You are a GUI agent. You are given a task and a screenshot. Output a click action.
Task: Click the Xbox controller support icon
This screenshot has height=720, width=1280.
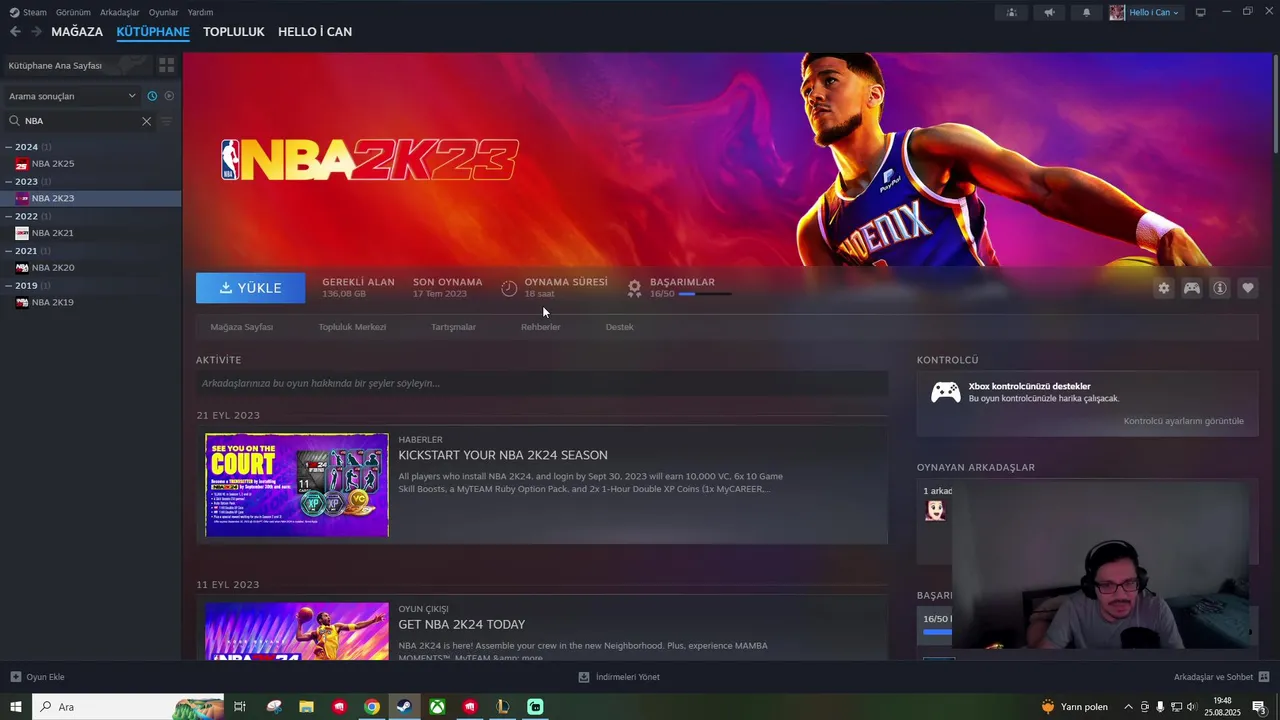946,392
